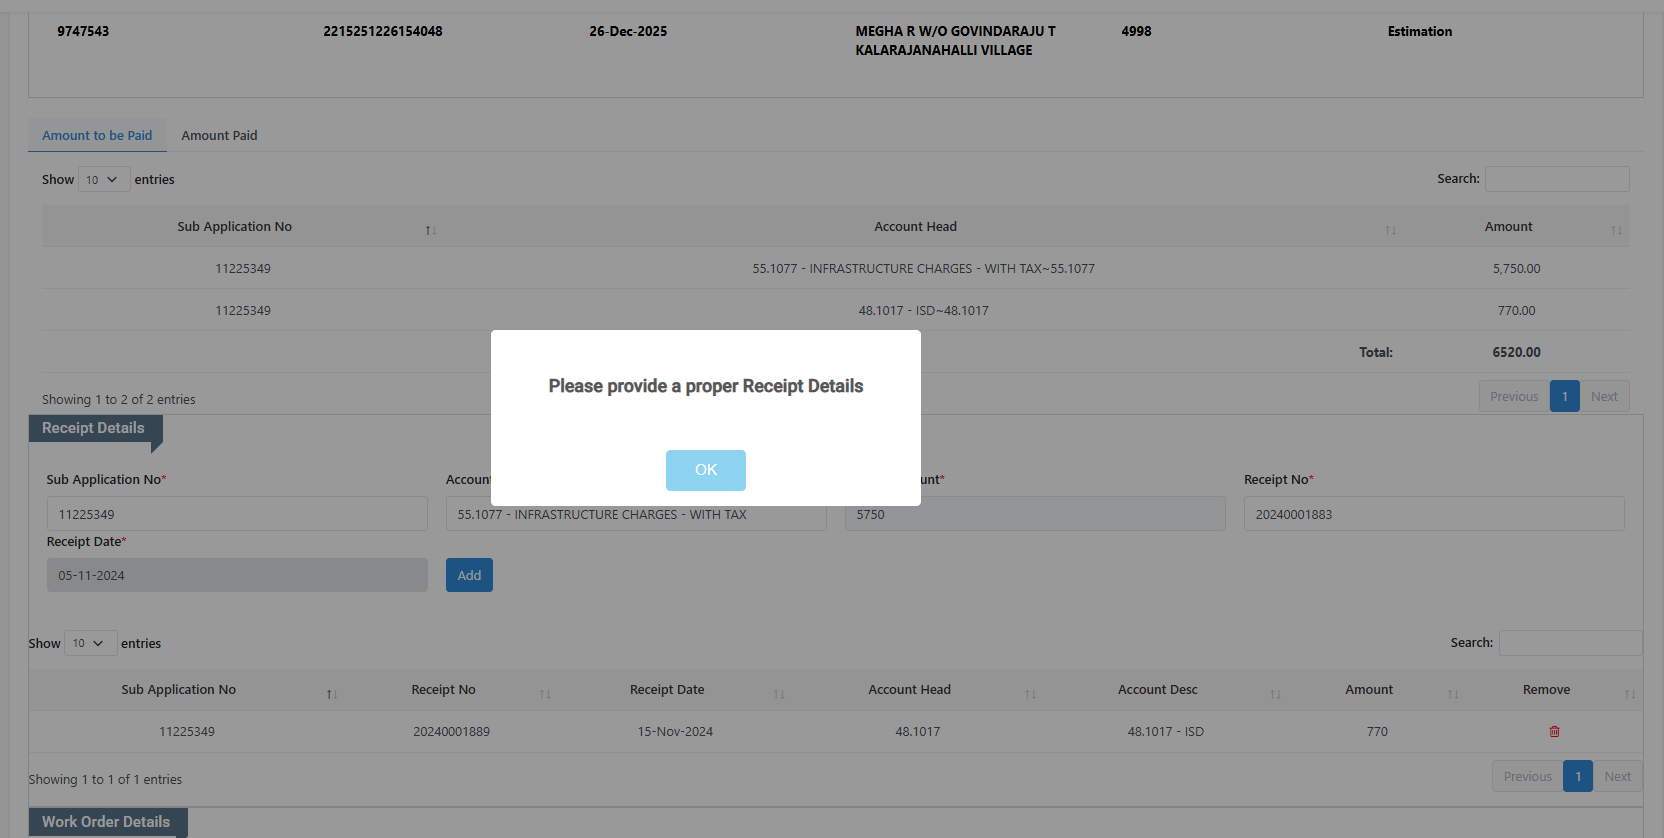Go to Previous page of amount table
Image resolution: width=1664 pixels, height=838 pixels.
click(1514, 397)
